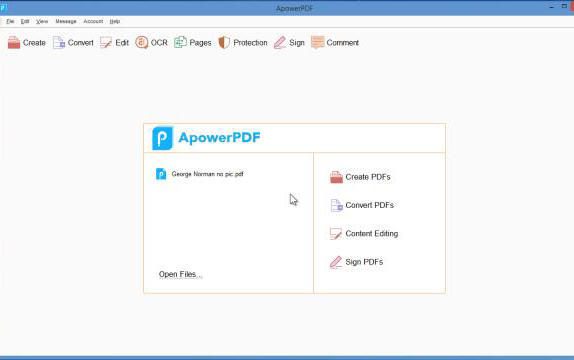Click the Content Editing icon
This screenshot has width=574, height=360.
tap(336, 234)
